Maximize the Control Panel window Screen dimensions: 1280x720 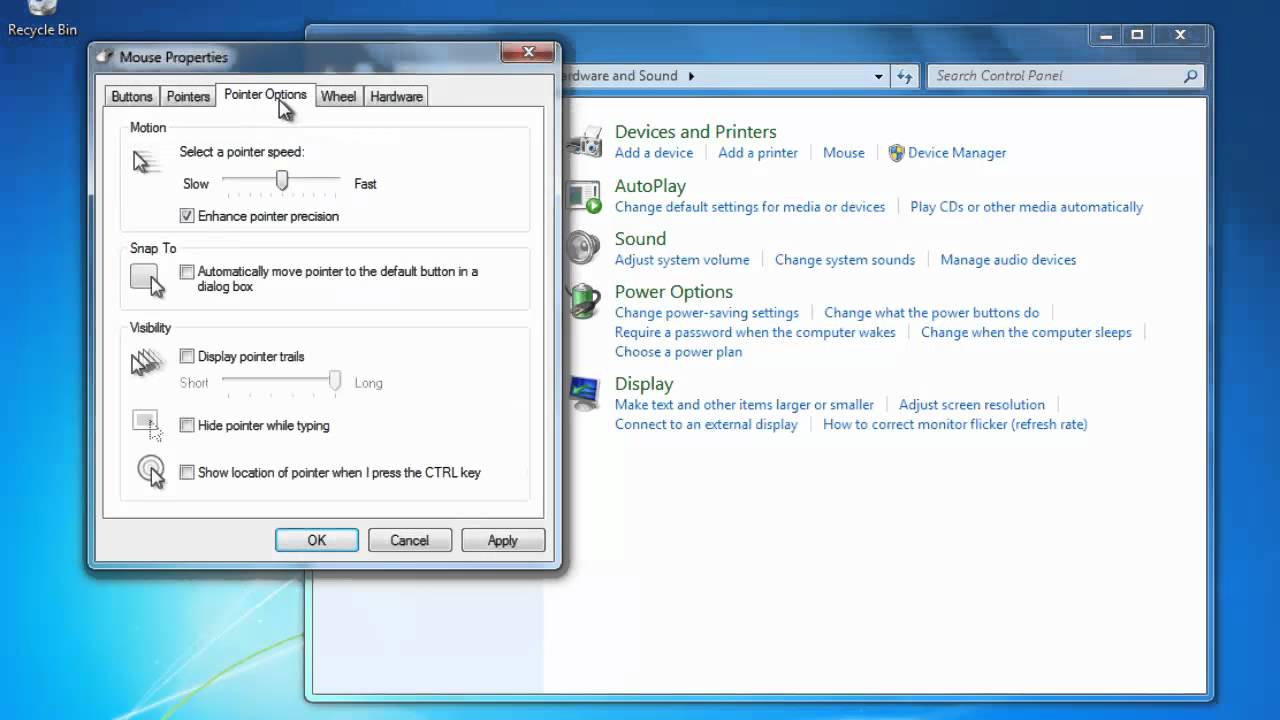(x=1137, y=35)
